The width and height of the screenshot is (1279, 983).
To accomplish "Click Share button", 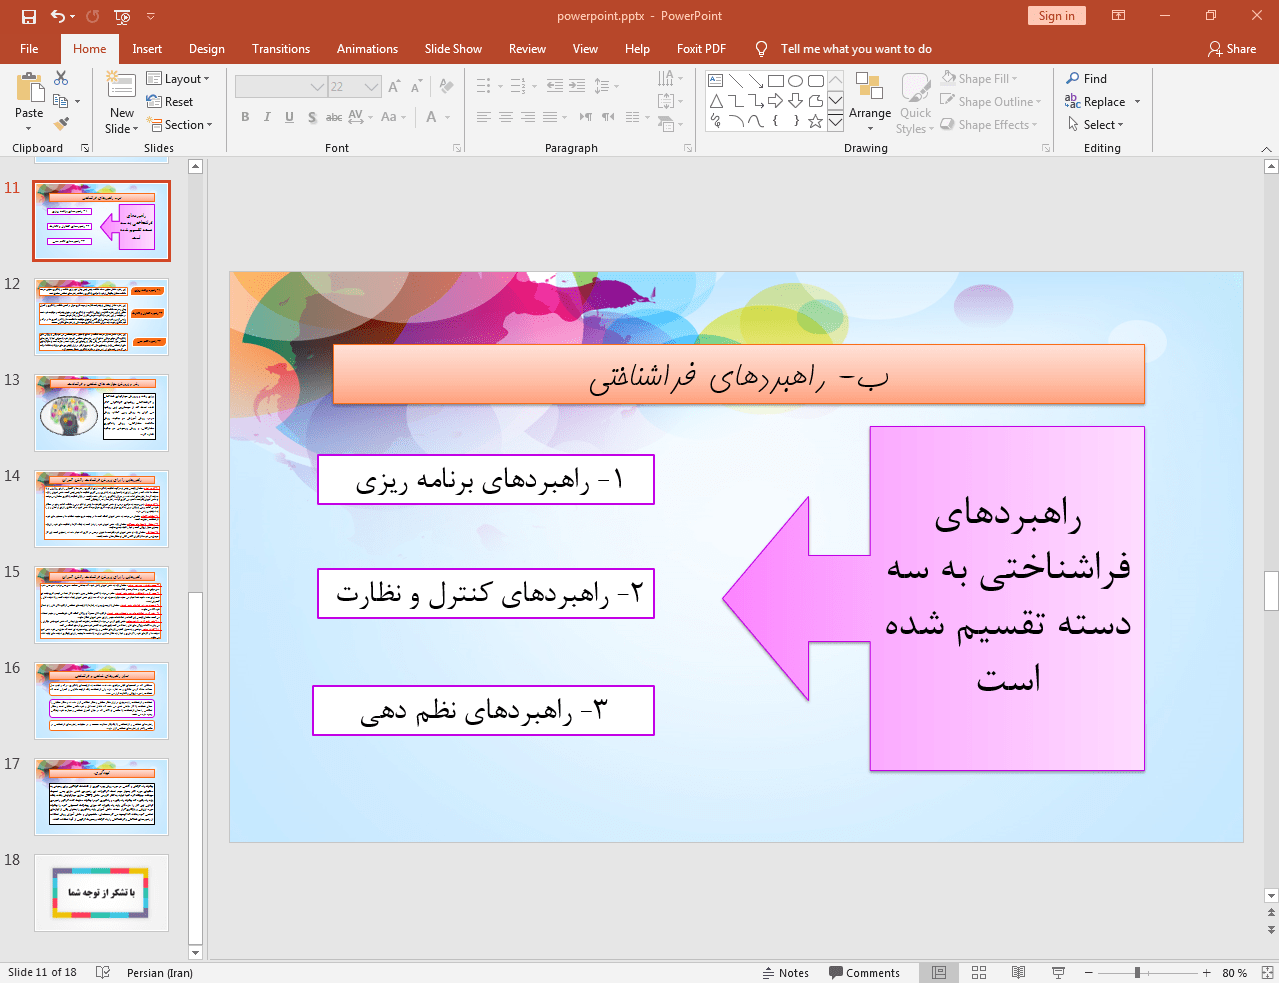I will [x=1232, y=48].
